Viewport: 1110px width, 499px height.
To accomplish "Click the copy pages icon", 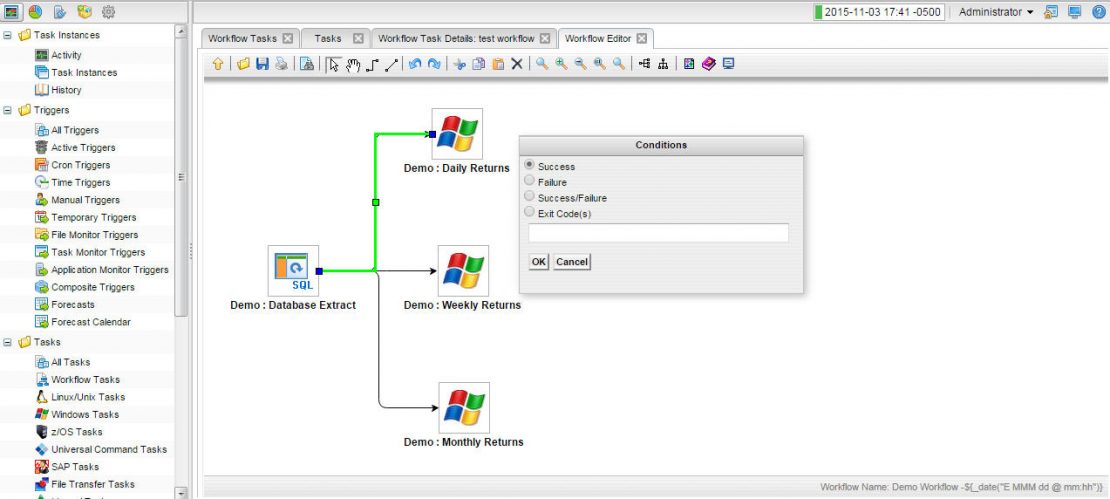I will 479,64.
